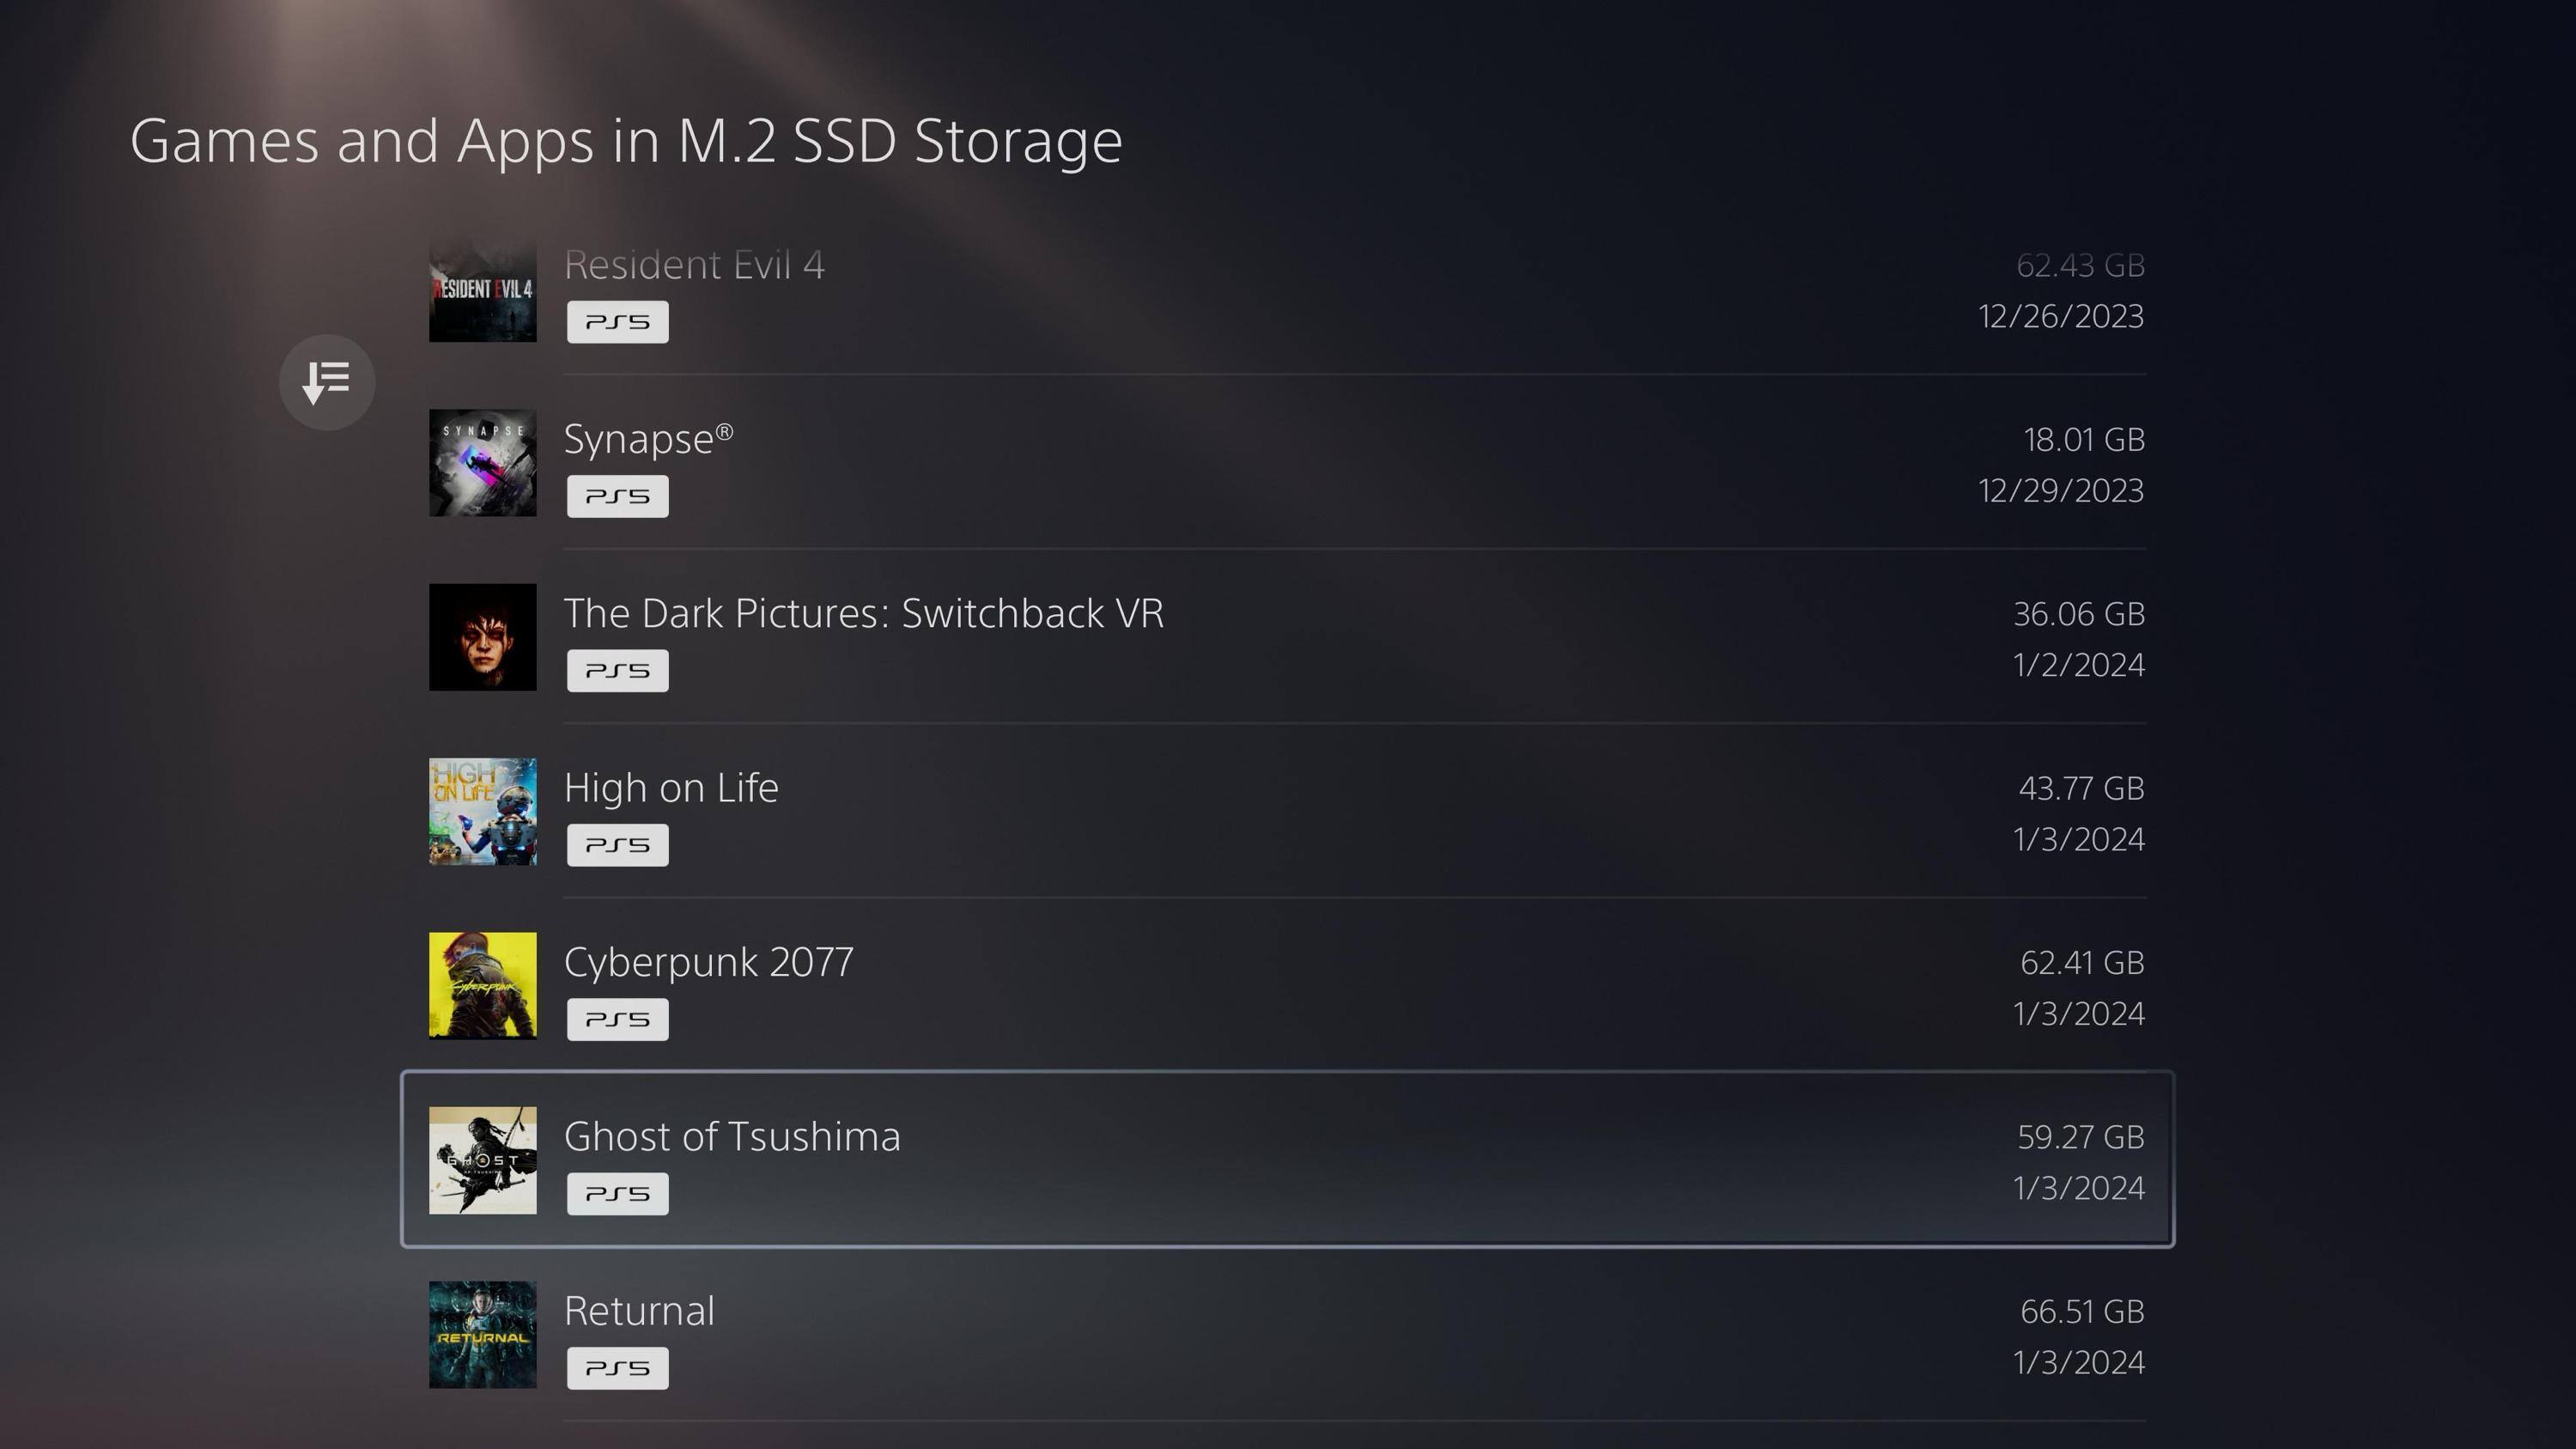Select the Resident Evil 4 title
Screen dimensions: 2576x1449
694,265
